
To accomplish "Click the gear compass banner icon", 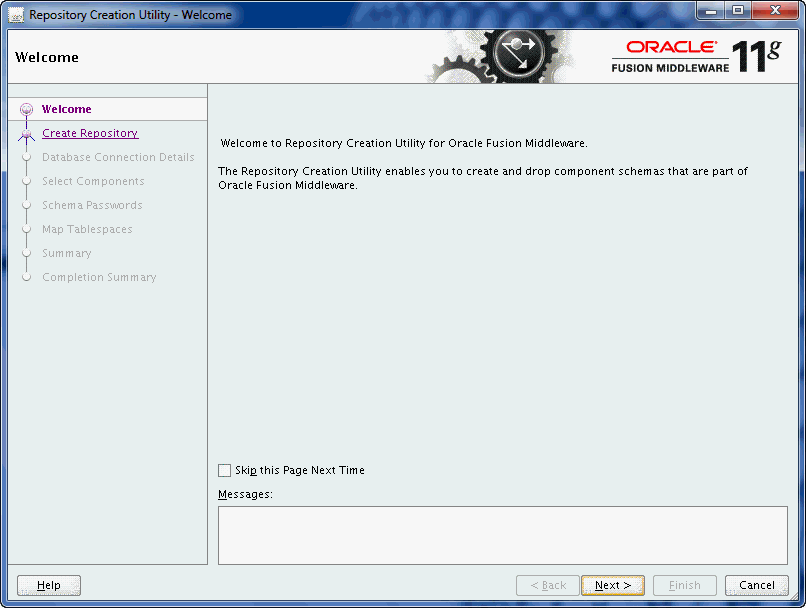I will click(519, 54).
